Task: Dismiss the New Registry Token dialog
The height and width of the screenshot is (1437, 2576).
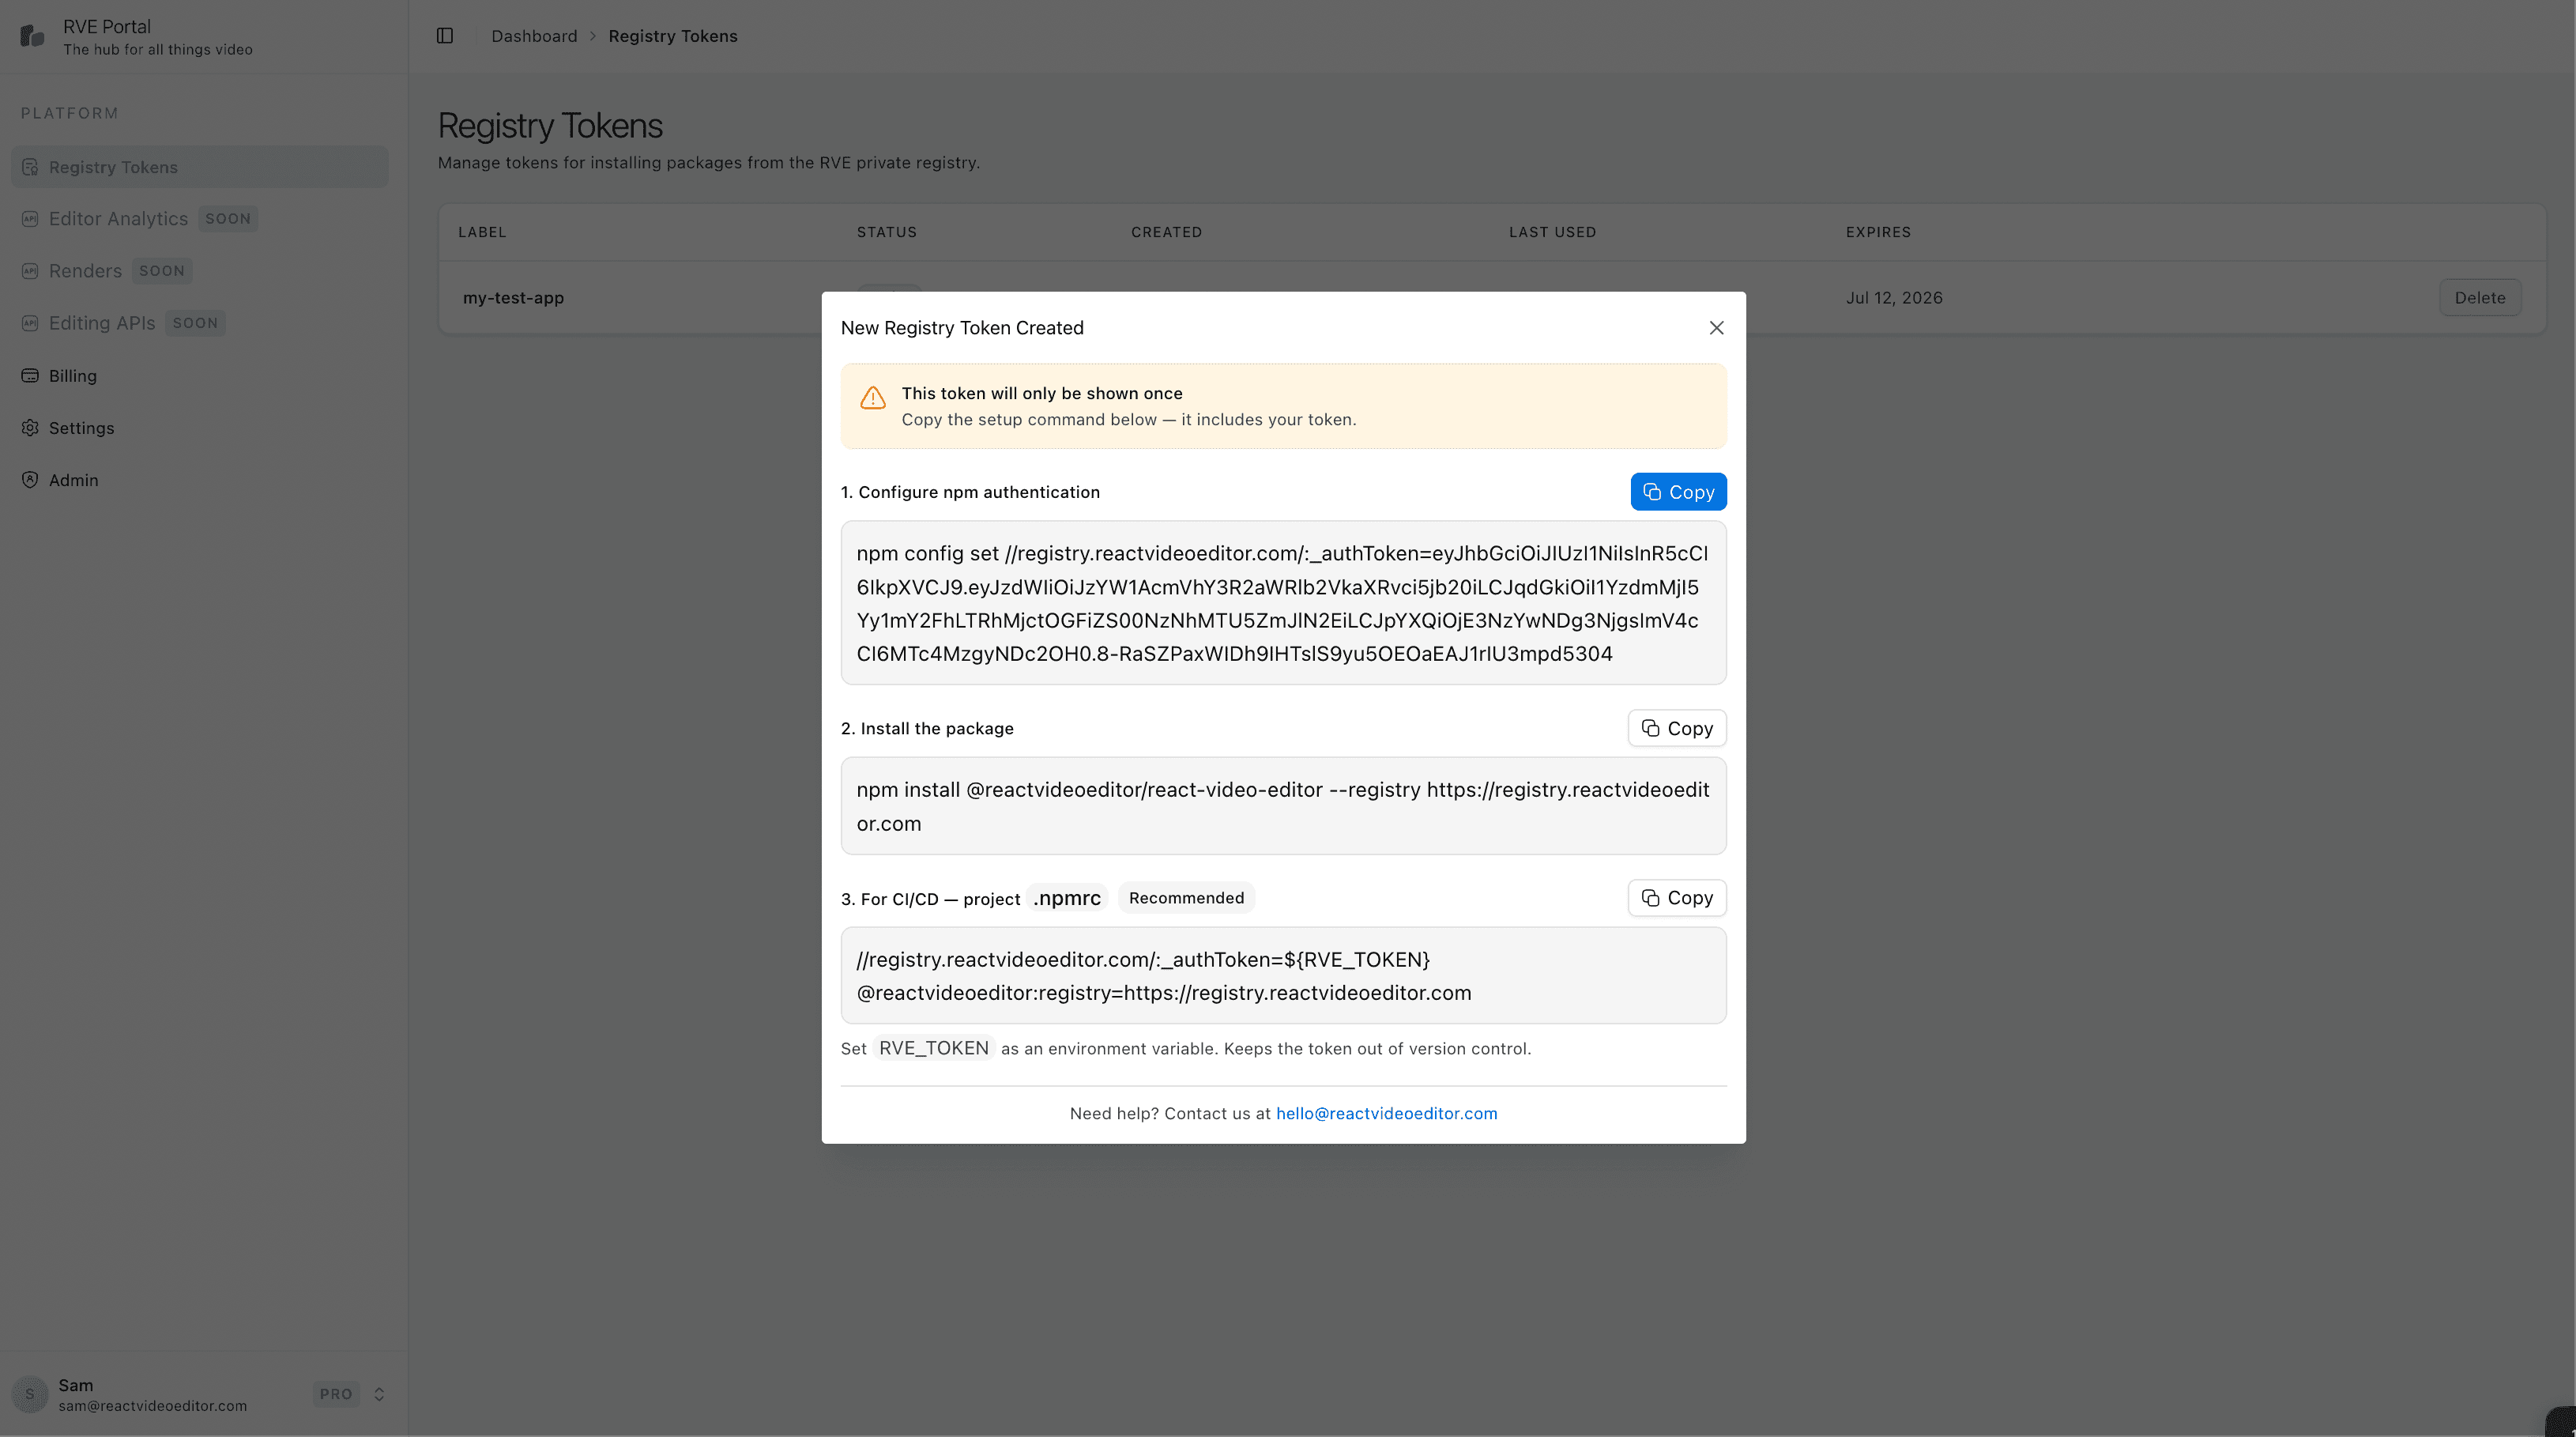Action: tap(1716, 327)
